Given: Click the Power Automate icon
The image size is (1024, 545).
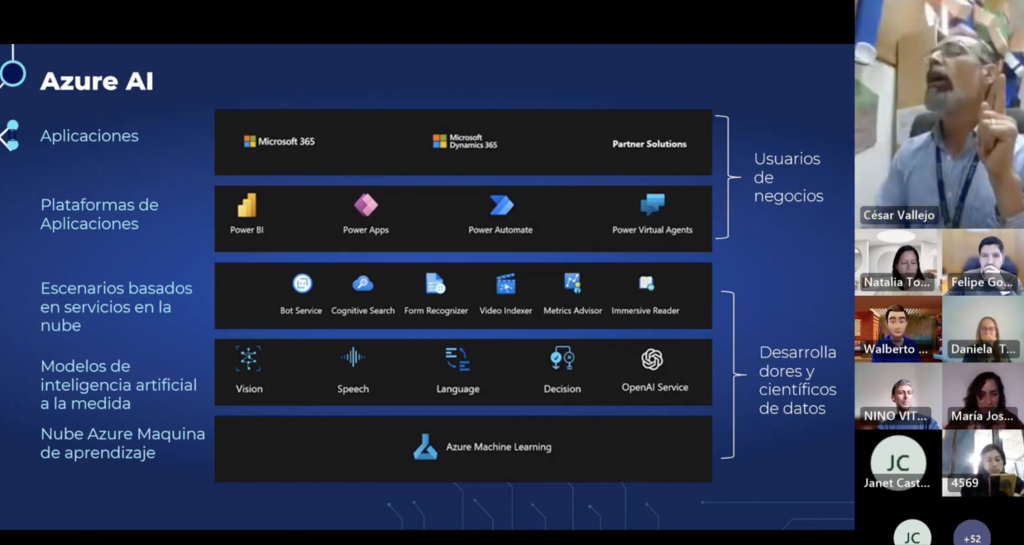Looking at the screenshot, I should [501, 206].
